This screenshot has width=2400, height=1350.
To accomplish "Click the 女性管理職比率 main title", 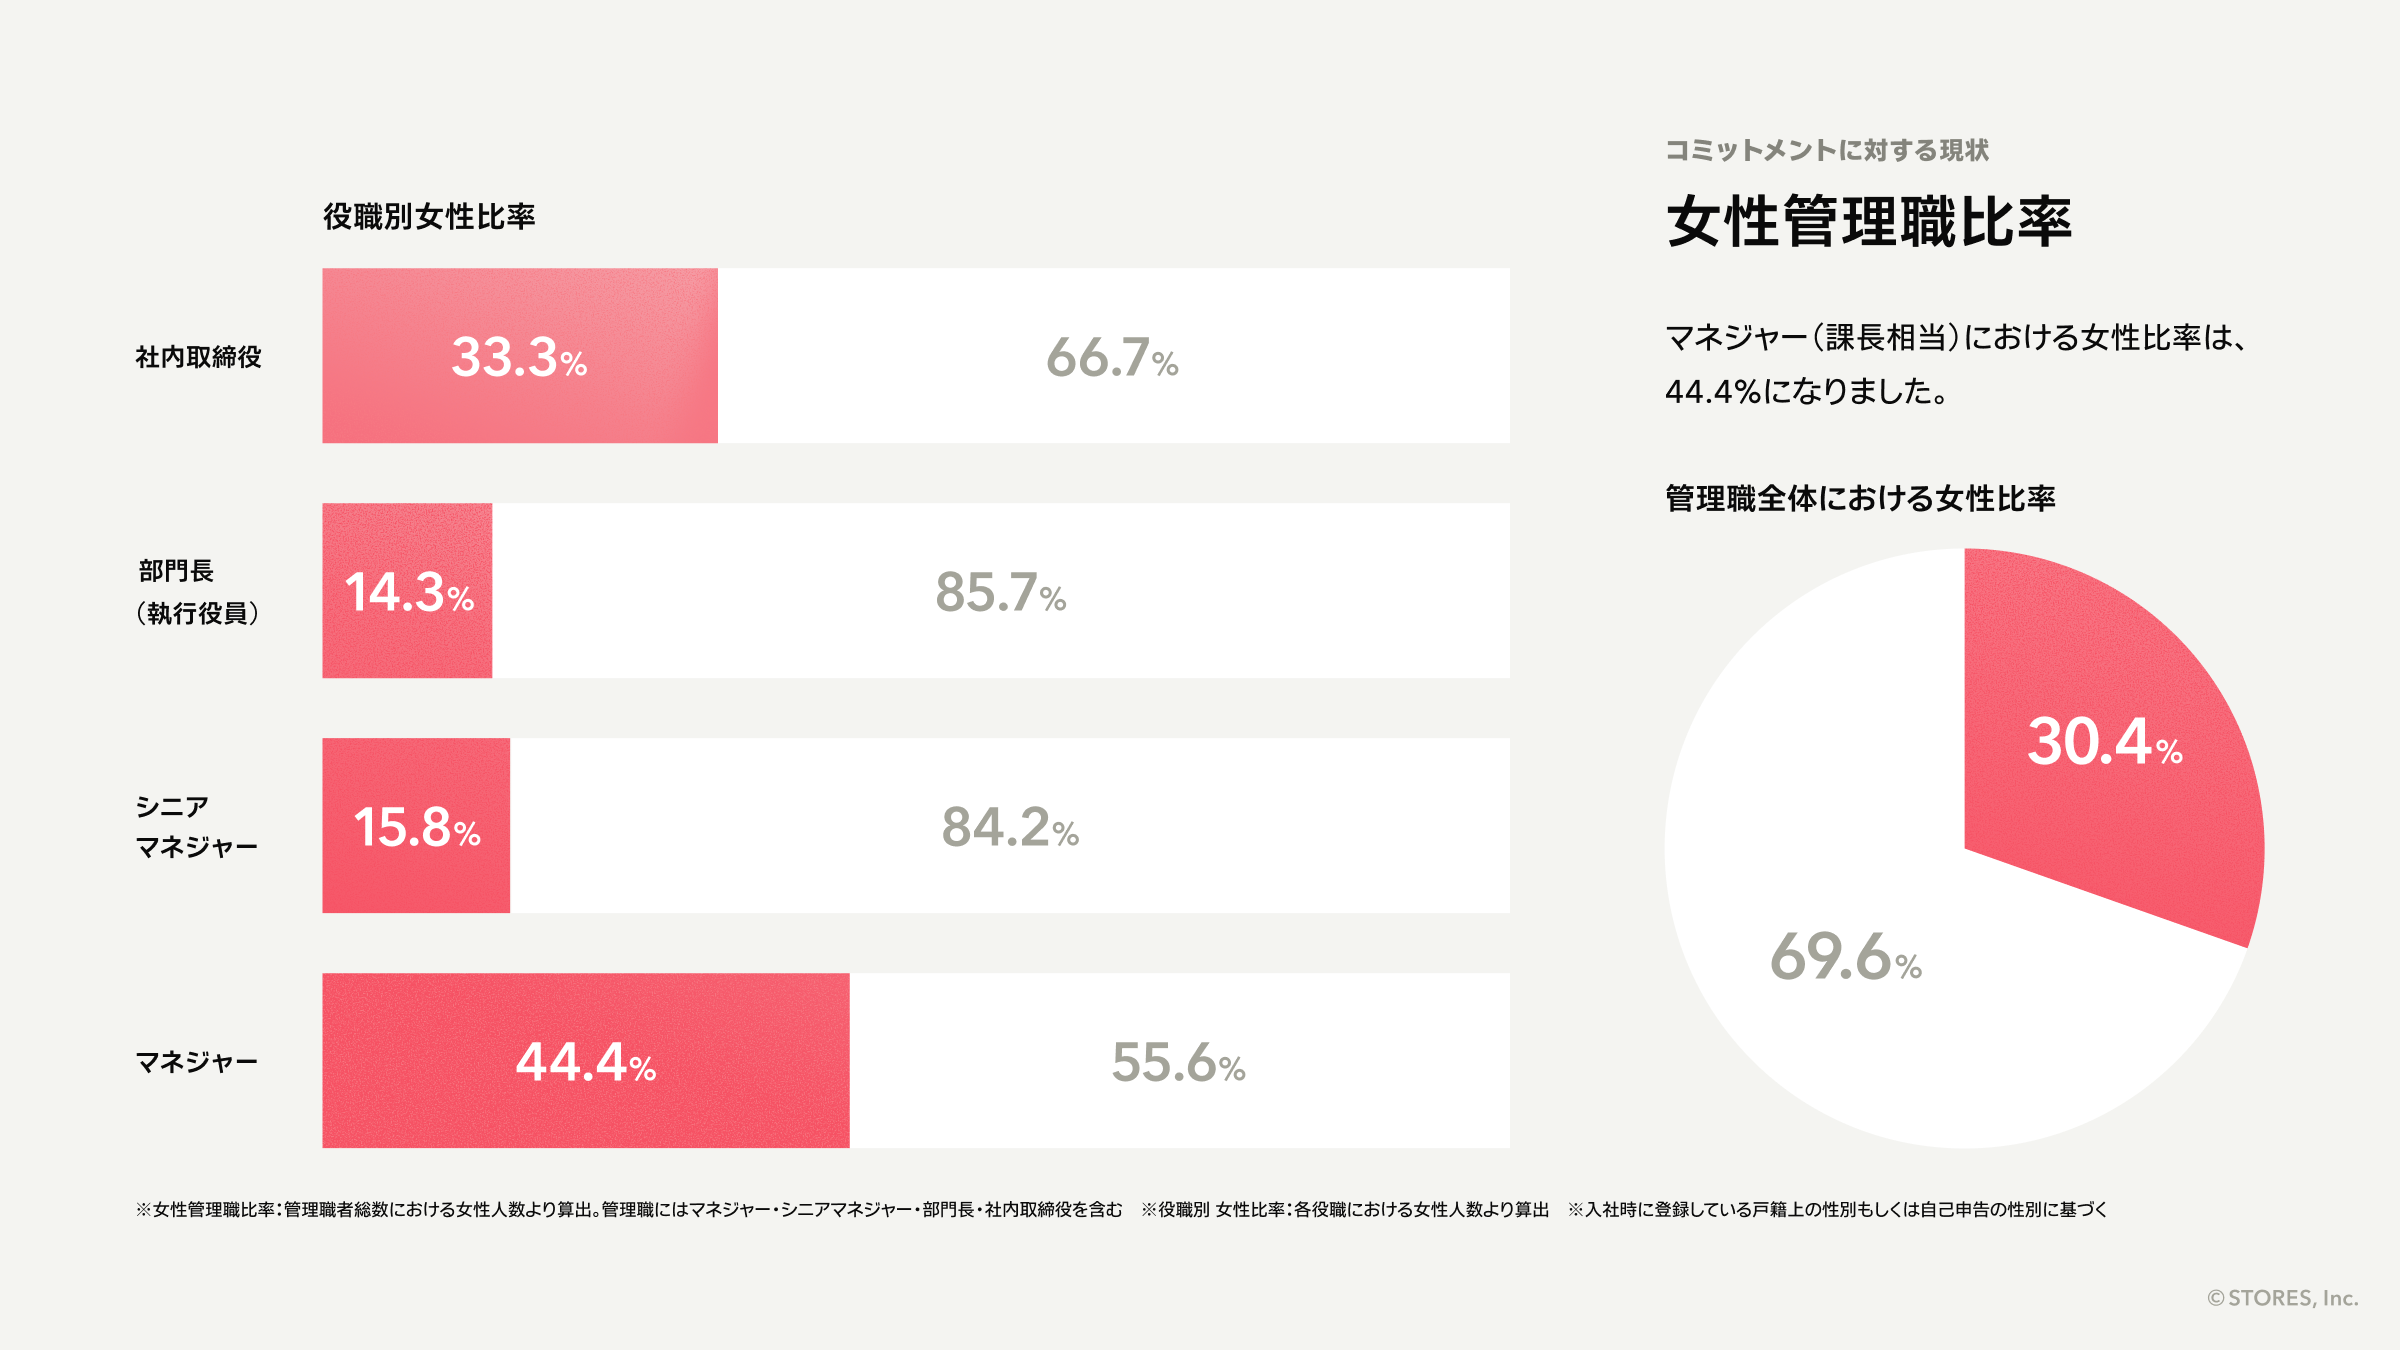I will click(1868, 222).
